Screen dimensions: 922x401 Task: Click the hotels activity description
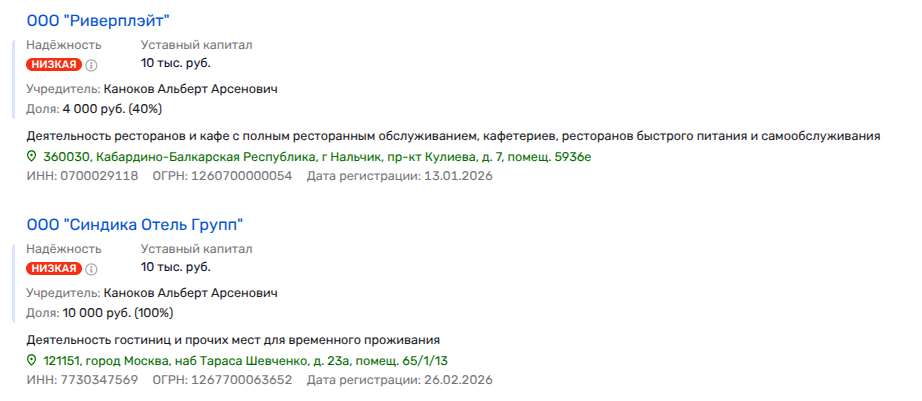[233, 340]
